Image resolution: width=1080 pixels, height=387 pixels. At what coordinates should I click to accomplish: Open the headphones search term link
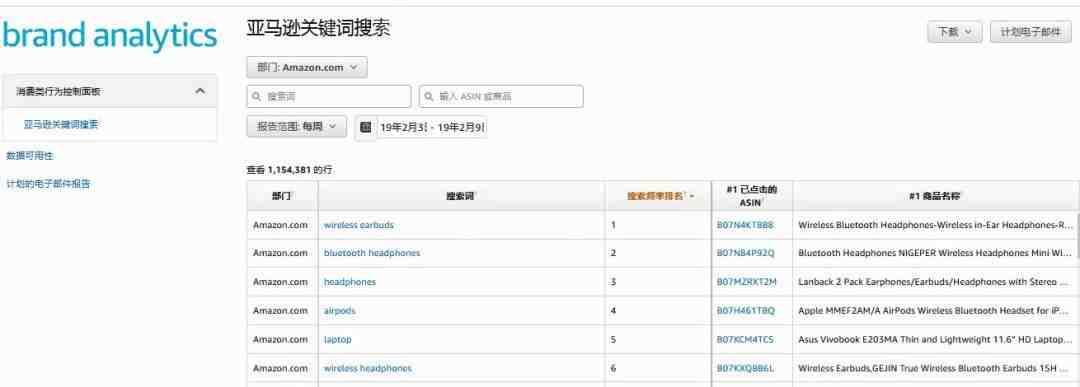pos(350,282)
